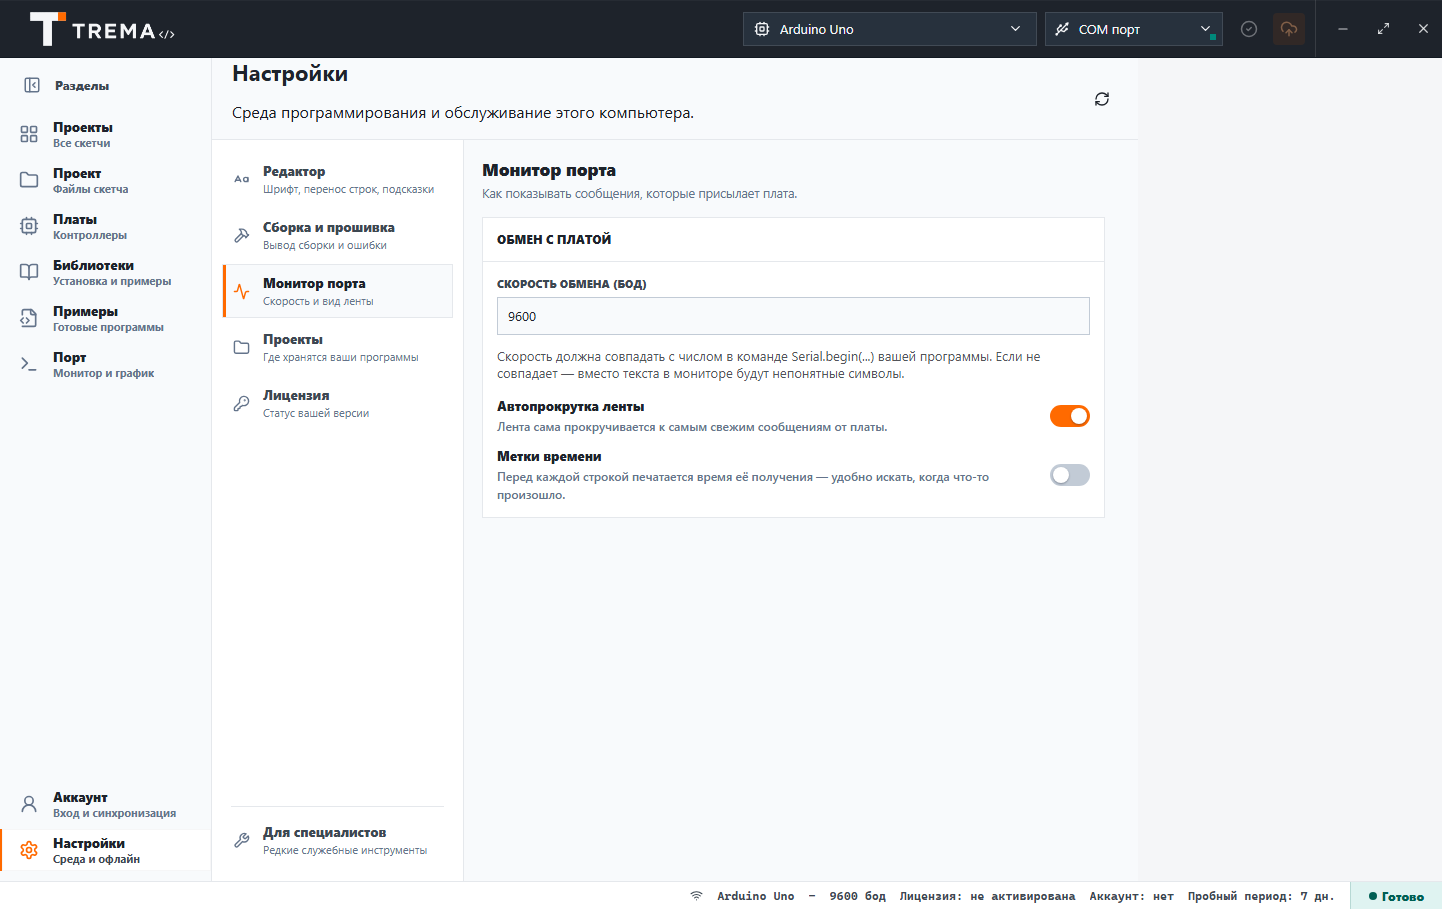
Task: Open Проект Файлы скетча section
Action: pos(105,180)
